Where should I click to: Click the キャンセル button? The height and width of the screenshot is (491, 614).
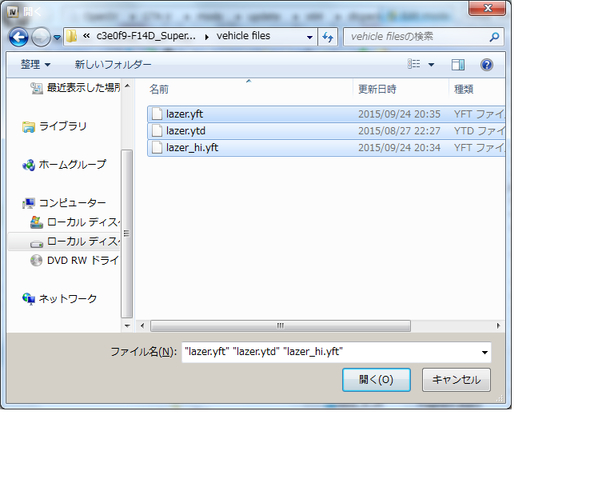[x=456, y=380]
